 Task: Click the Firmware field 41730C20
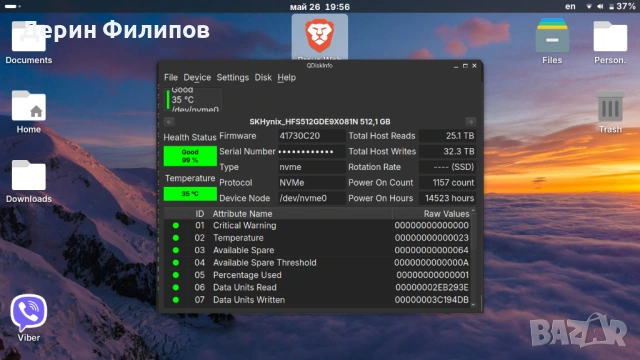[x=311, y=136]
